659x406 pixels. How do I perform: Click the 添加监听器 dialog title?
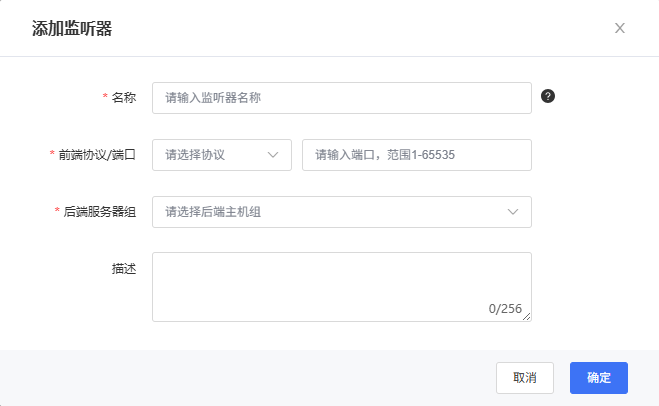[72, 28]
